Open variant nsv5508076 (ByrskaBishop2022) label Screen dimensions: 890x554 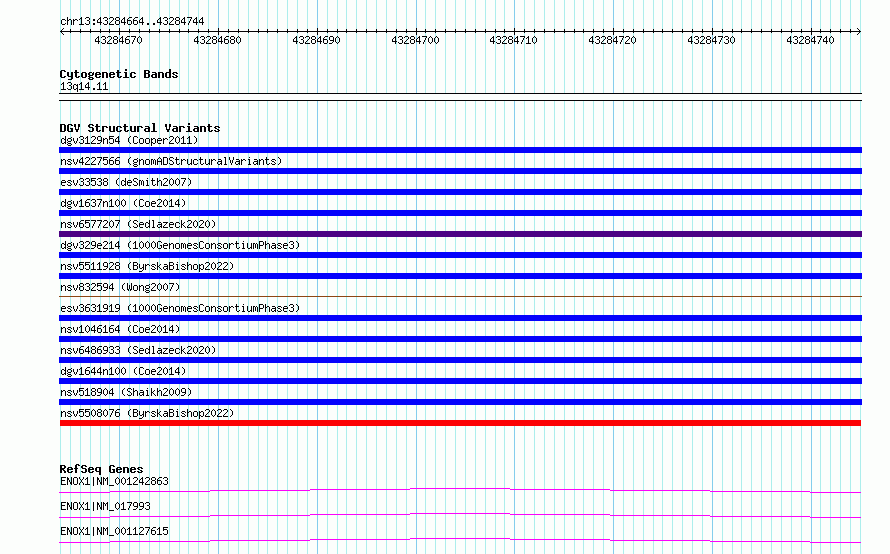click(147, 413)
